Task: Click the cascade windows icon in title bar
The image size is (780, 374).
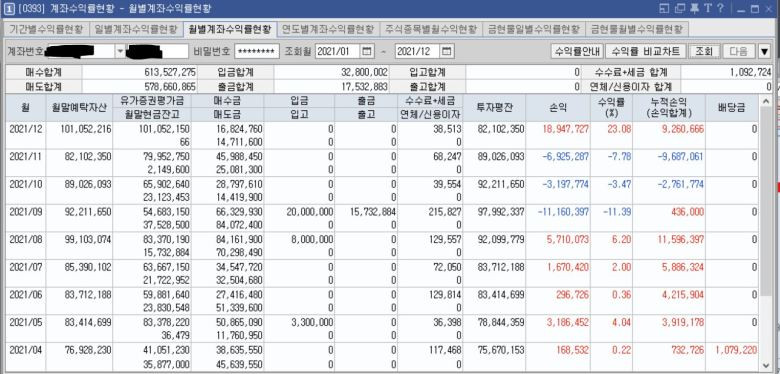Action: [x=680, y=8]
